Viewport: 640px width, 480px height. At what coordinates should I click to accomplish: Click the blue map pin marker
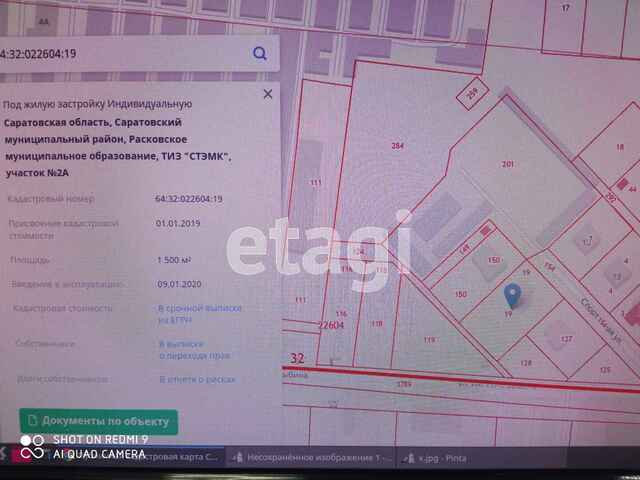pyautogui.click(x=512, y=296)
